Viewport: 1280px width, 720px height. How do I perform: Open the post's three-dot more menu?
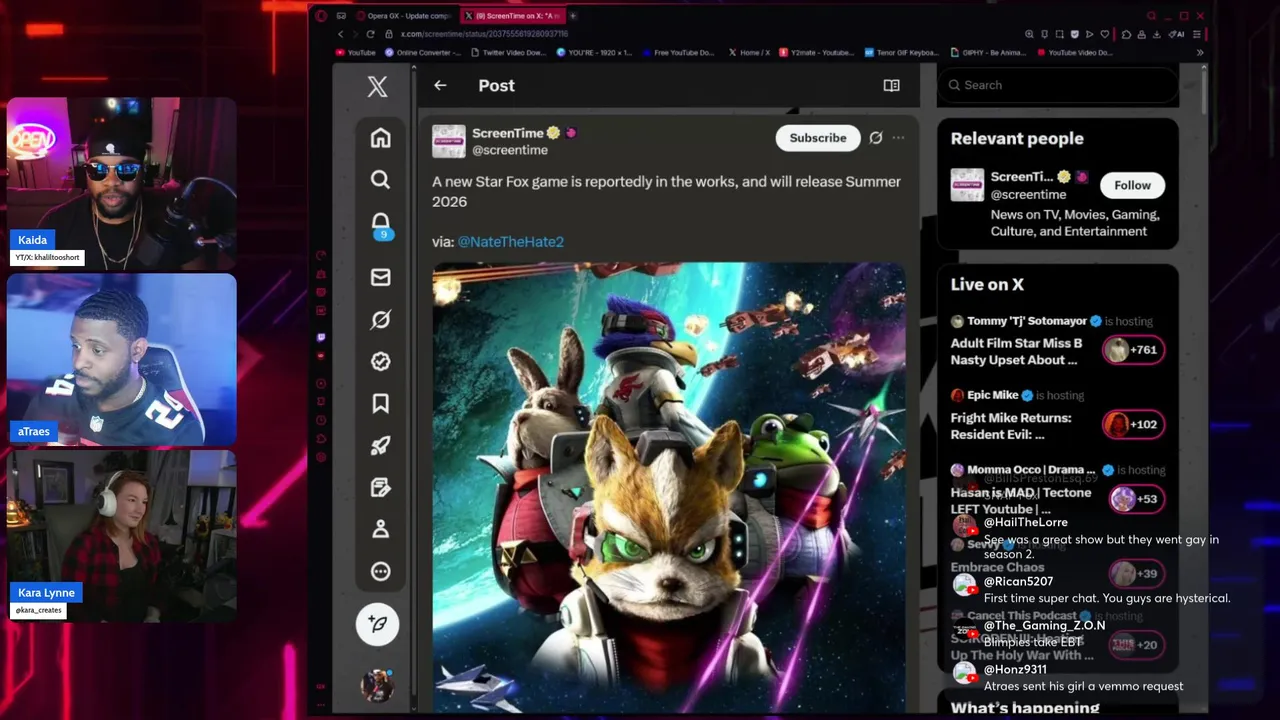(898, 138)
